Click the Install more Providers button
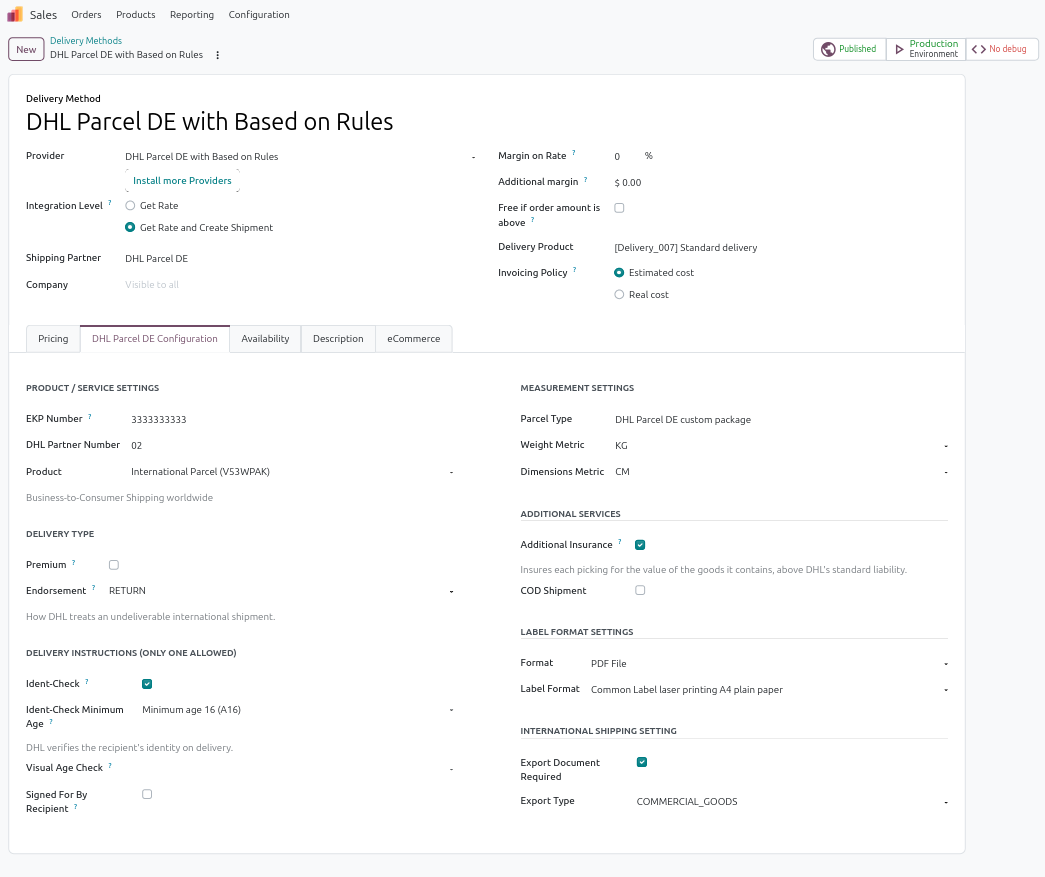Screen dimensions: 1045x877 pyautogui.click(x=182, y=181)
